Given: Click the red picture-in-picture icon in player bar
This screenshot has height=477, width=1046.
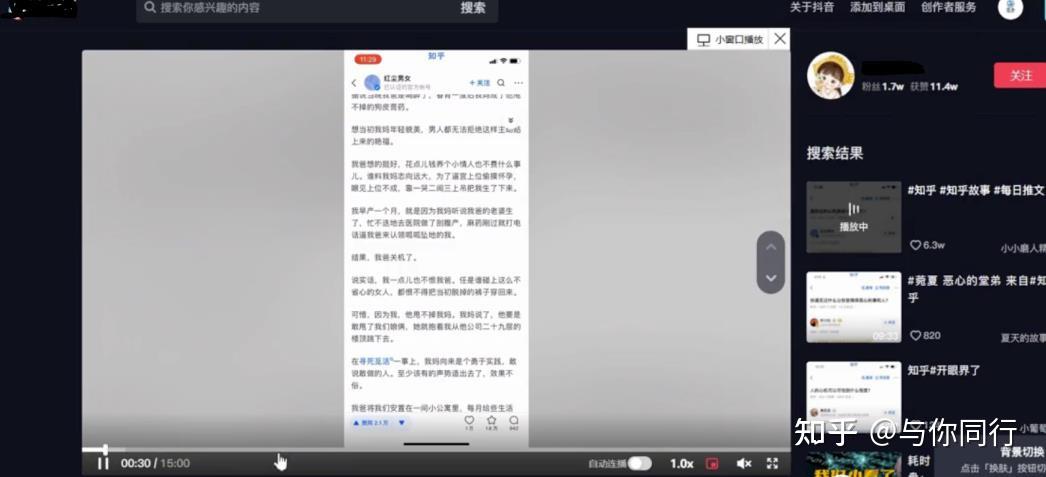Looking at the screenshot, I should tap(713, 463).
